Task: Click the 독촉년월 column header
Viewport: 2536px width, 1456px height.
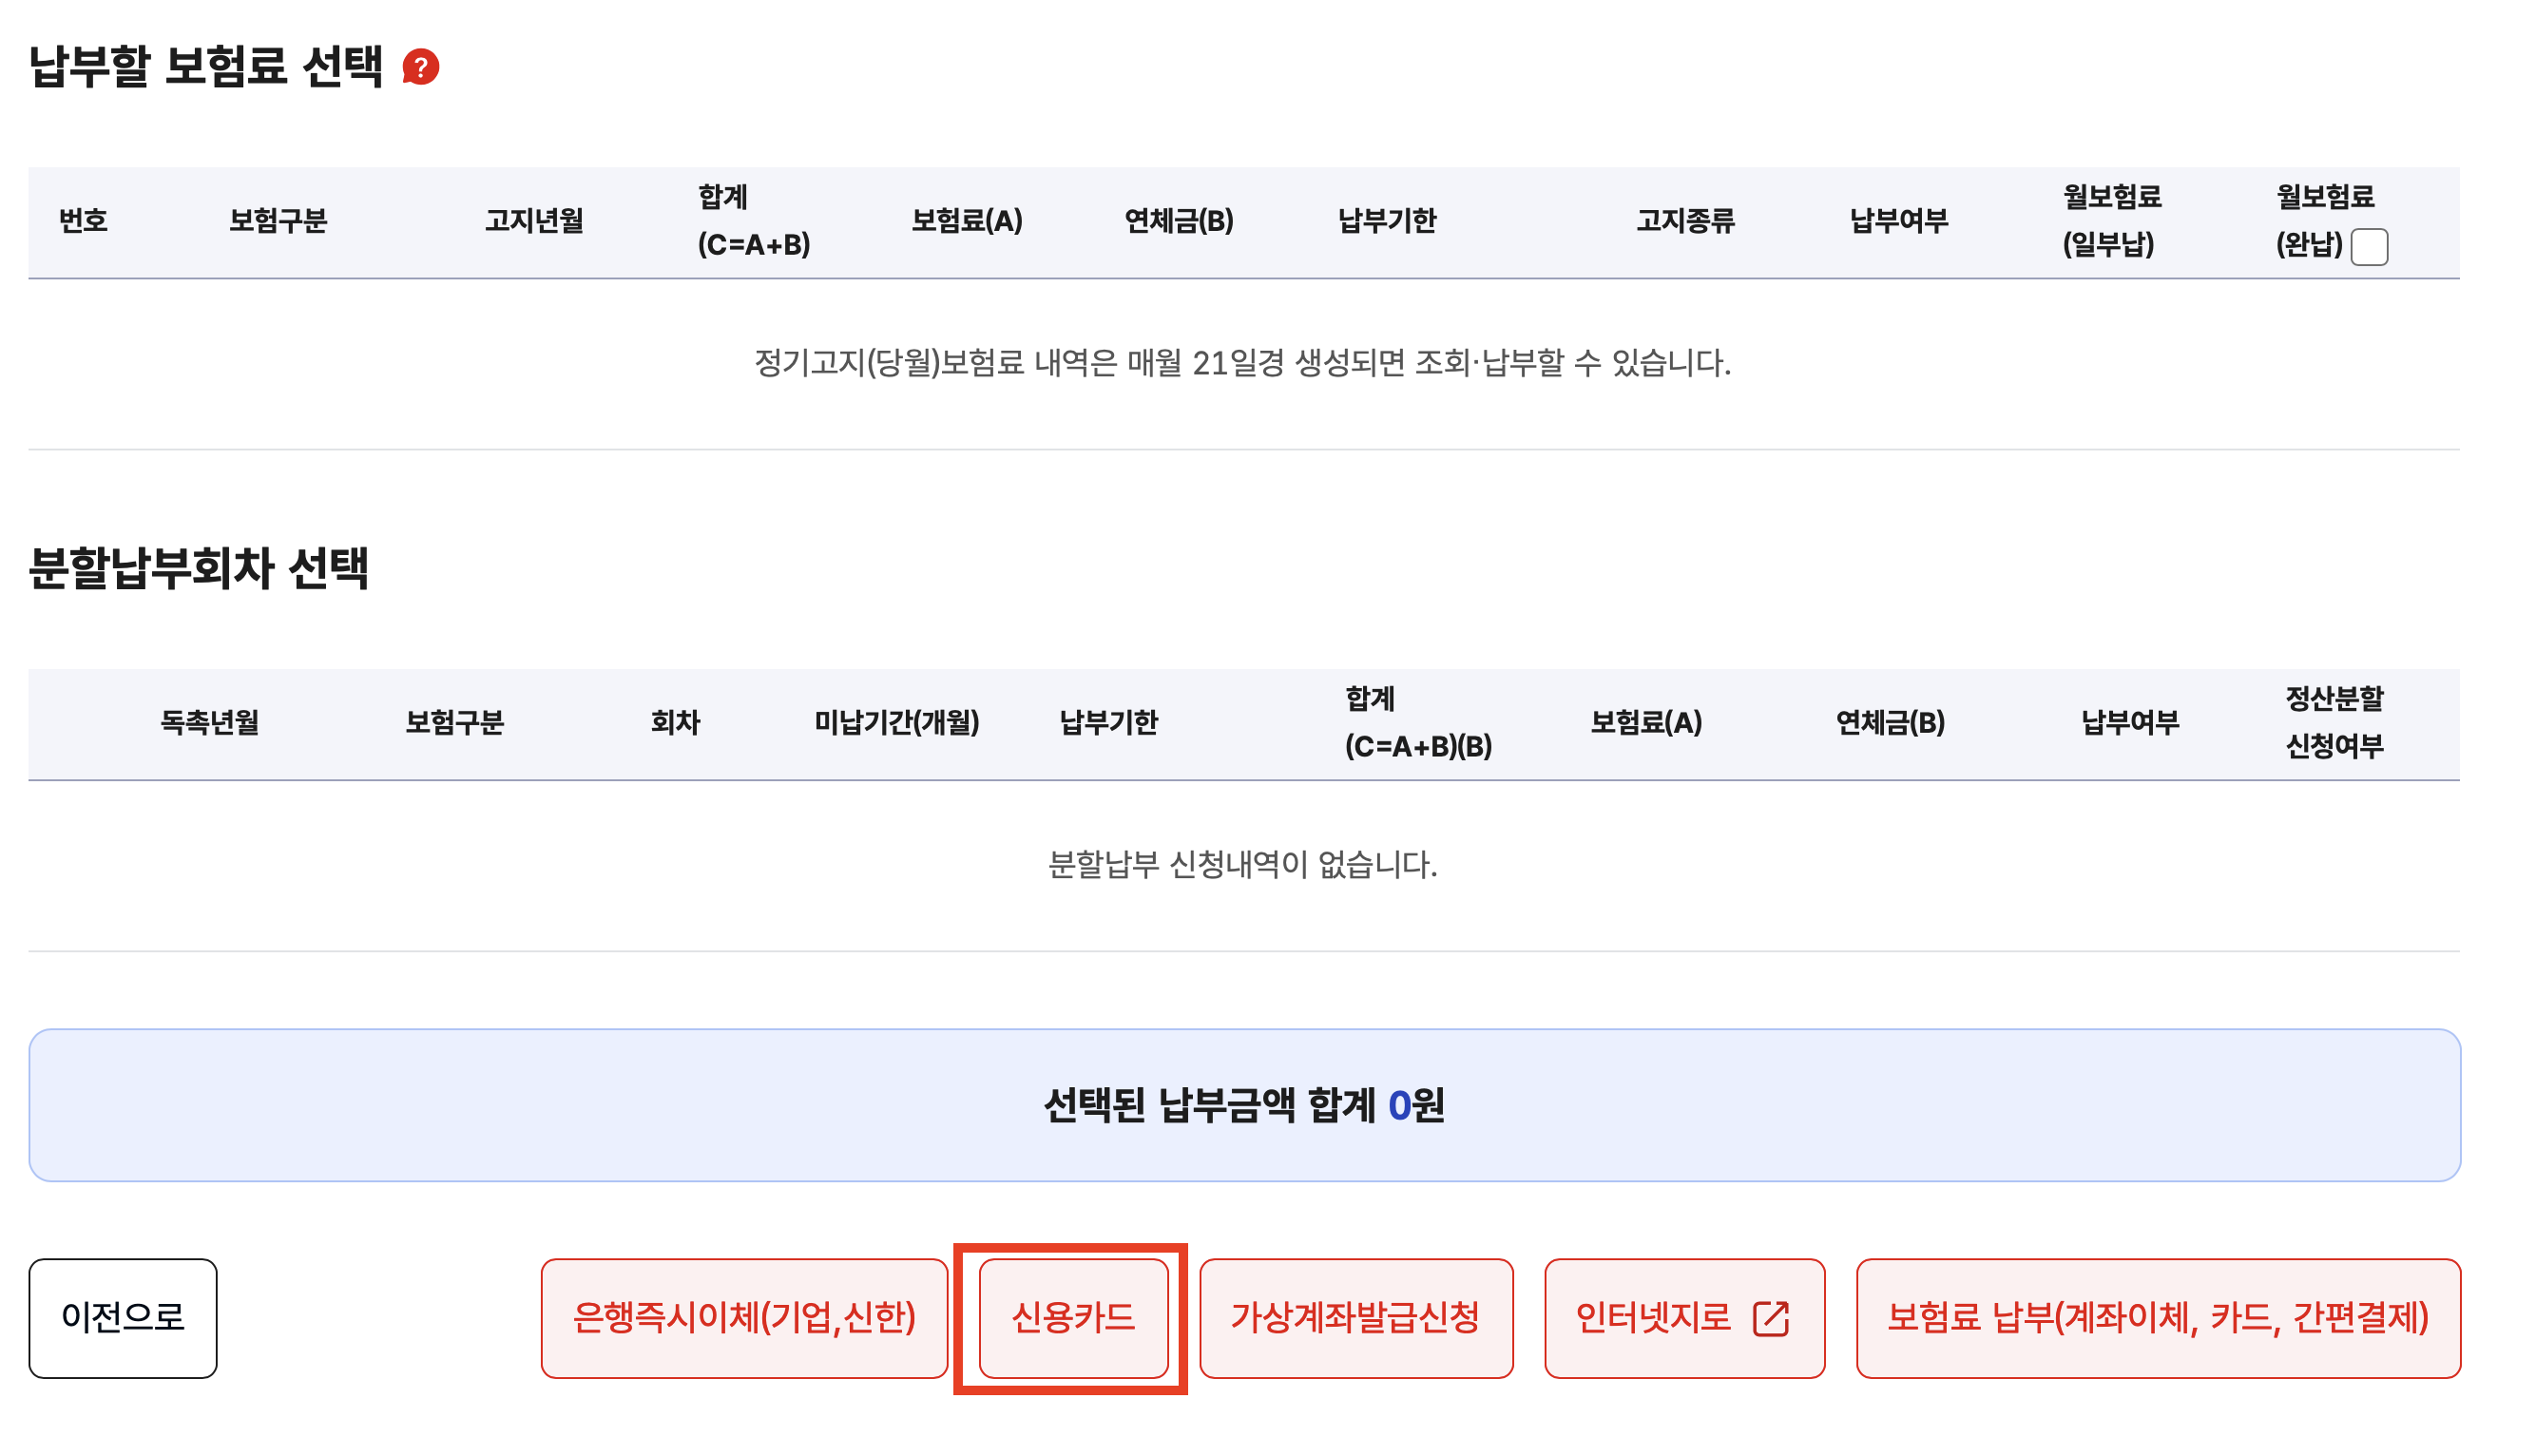Action: pos(210,722)
